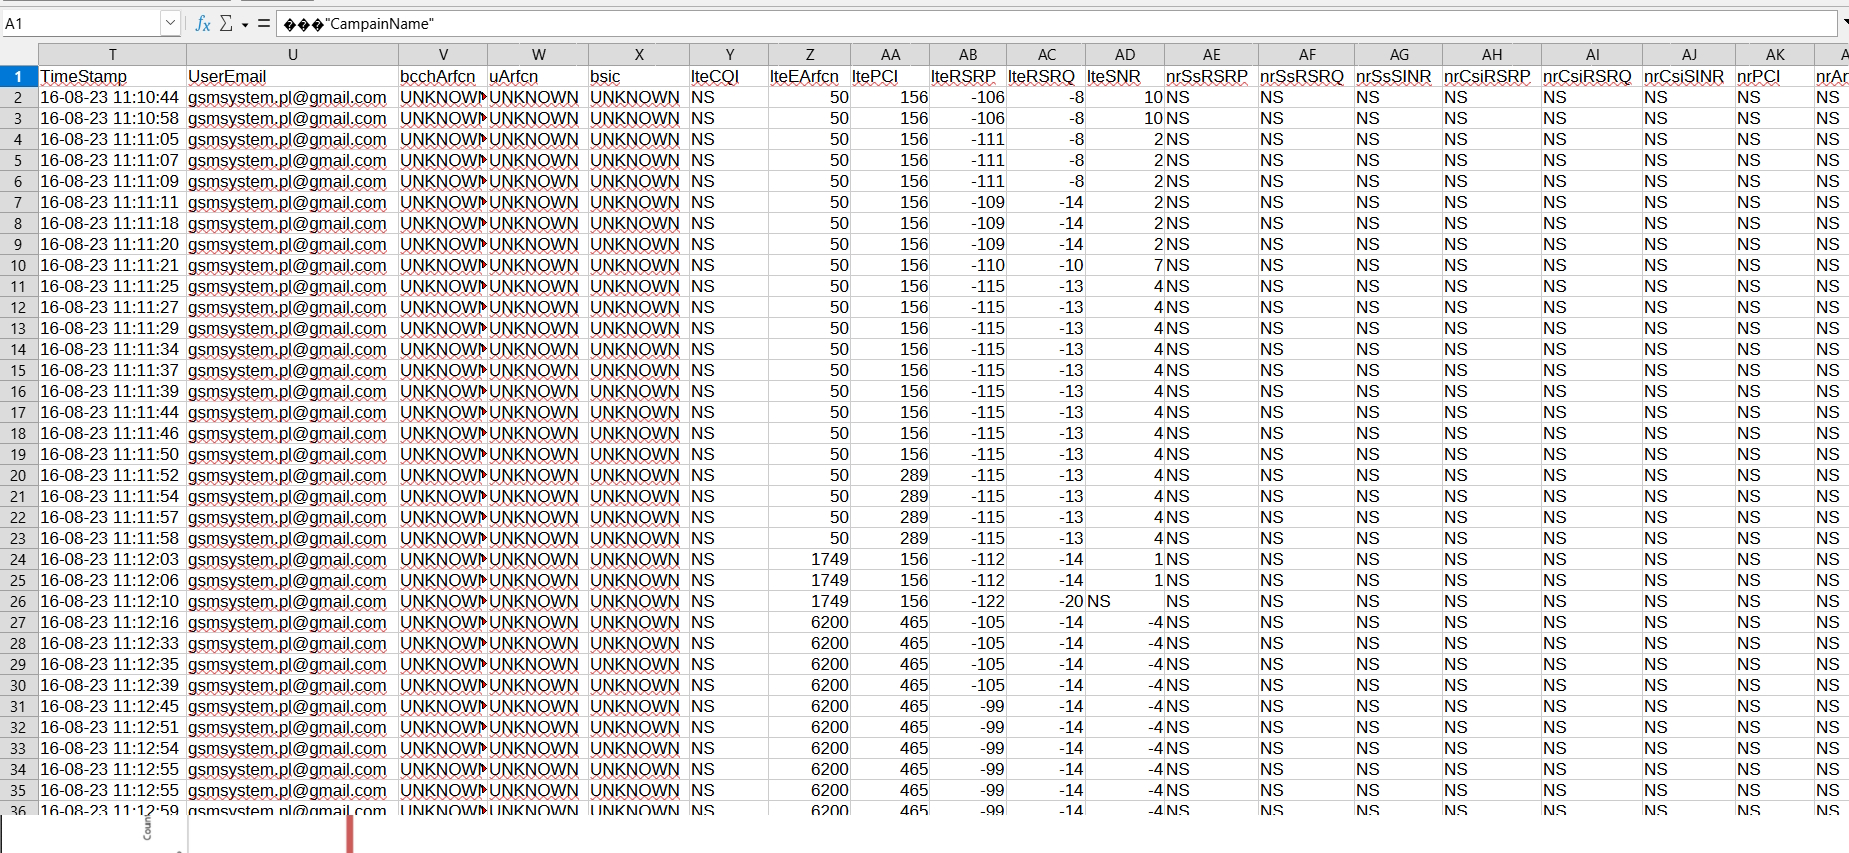Select column T header
Image resolution: width=1849 pixels, height=853 pixels.
point(112,55)
